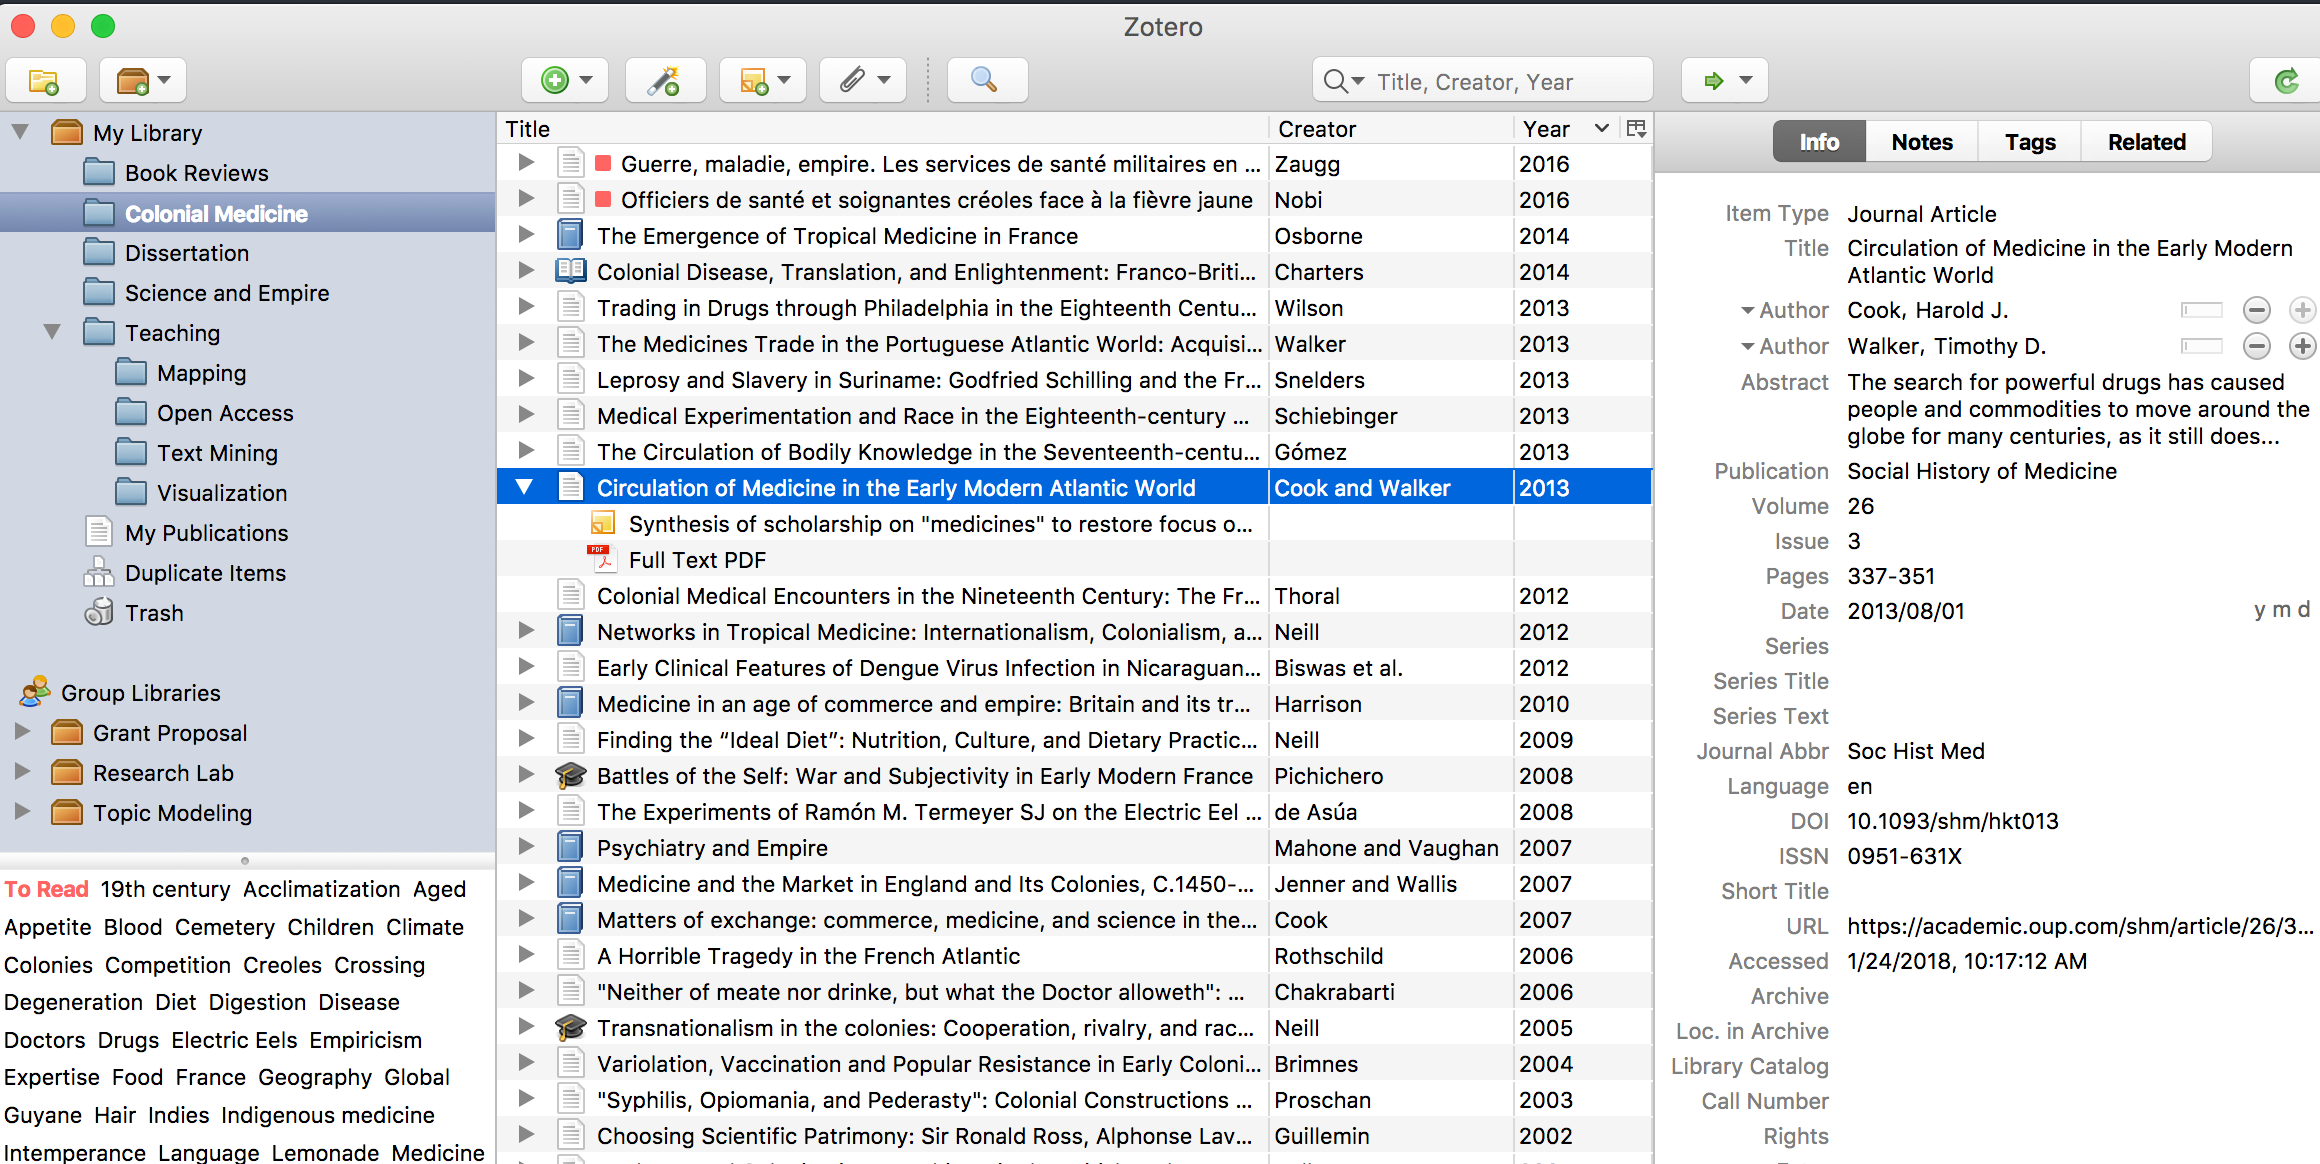Filter by the To Read tag
This screenshot has height=1164, width=2320.
(46, 889)
